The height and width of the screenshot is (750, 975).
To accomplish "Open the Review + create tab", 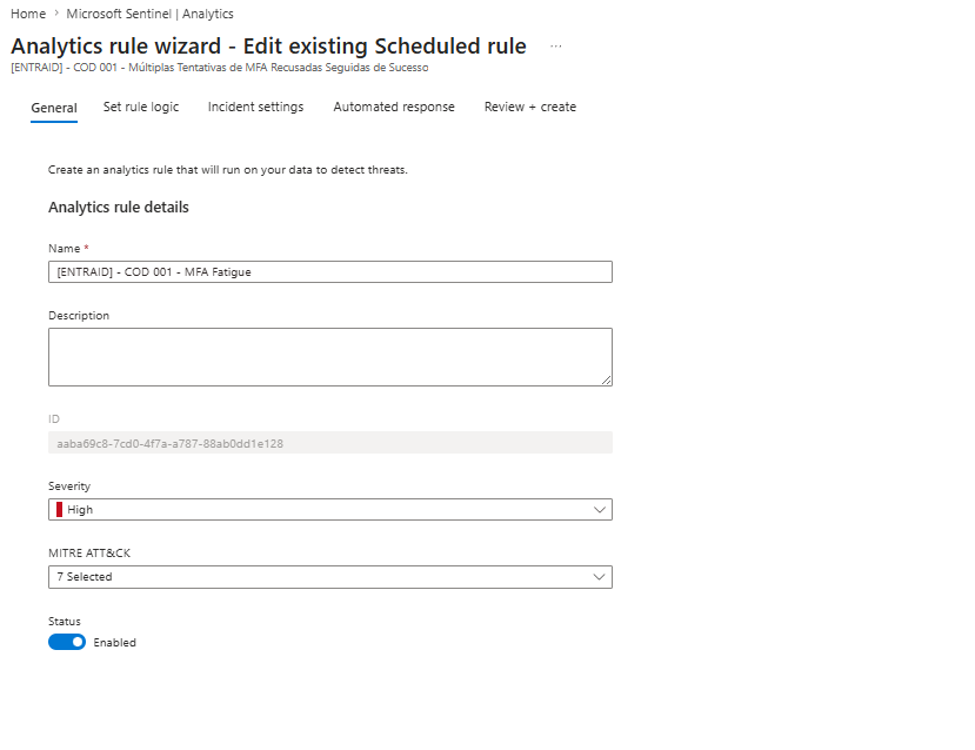I will point(530,107).
